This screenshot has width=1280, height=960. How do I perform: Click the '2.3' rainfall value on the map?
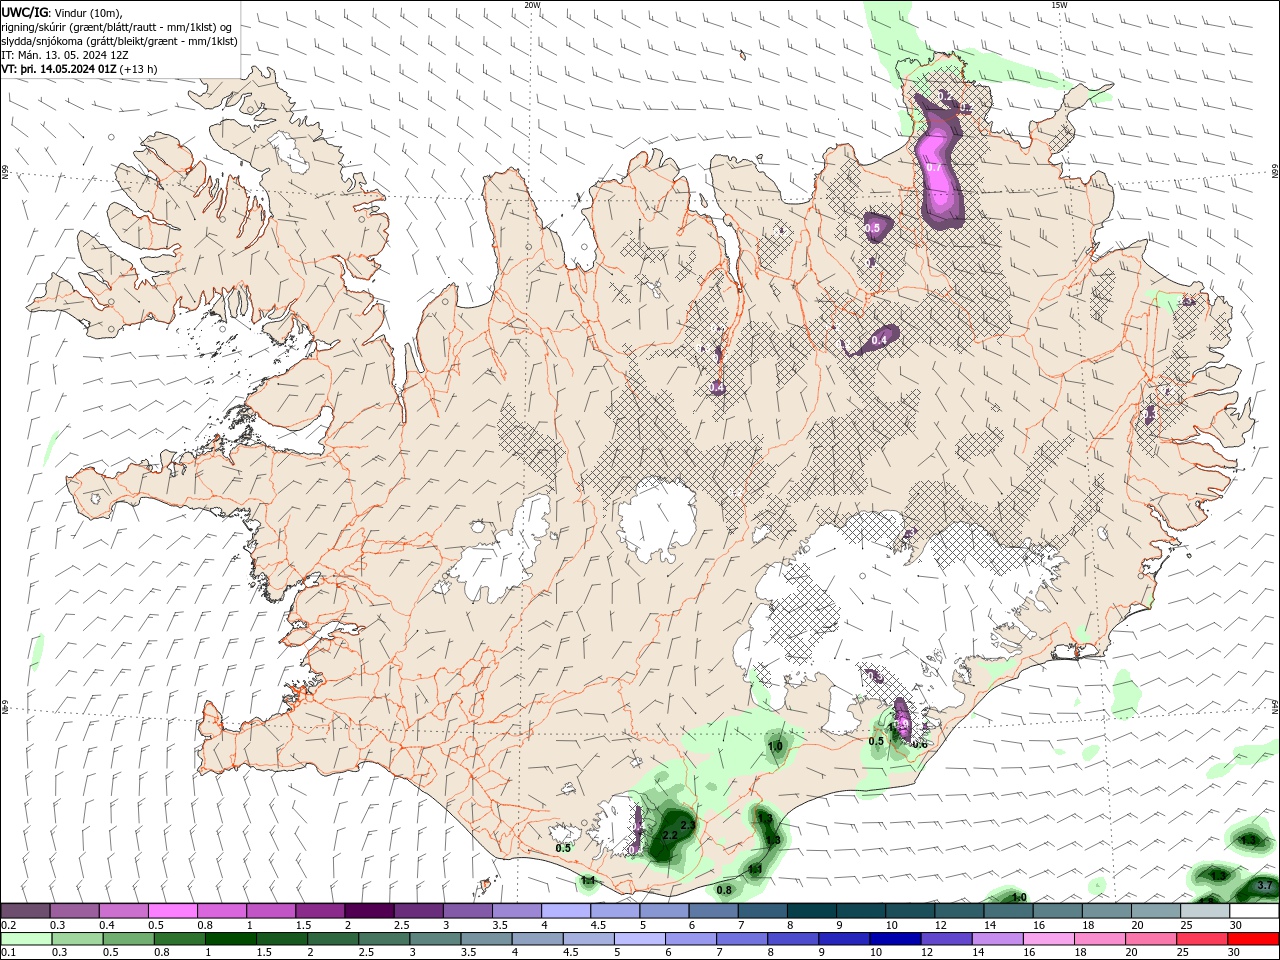[x=687, y=825]
